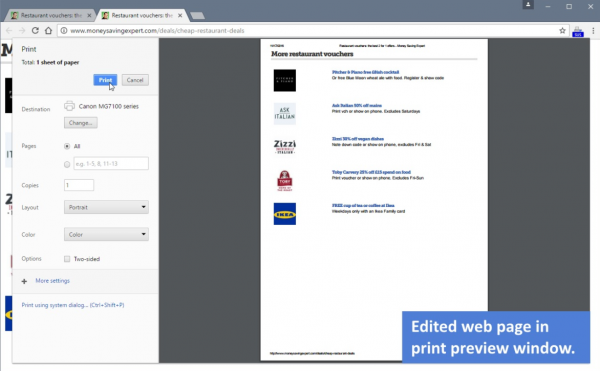Click the browser Back arrow
Image resolution: width=600 pixels, height=371 pixels.
(9, 31)
